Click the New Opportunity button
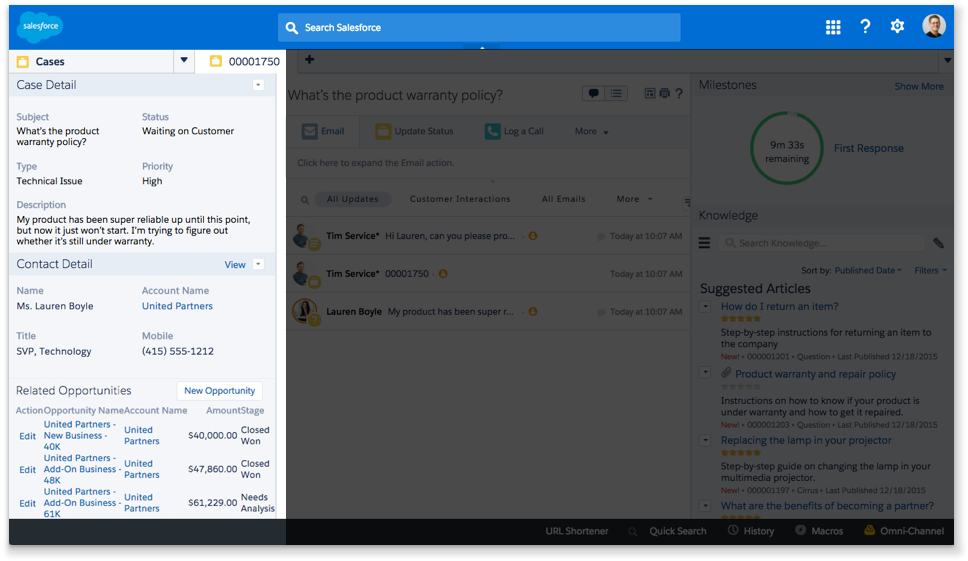This screenshot has width=968, height=561. [x=219, y=391]
